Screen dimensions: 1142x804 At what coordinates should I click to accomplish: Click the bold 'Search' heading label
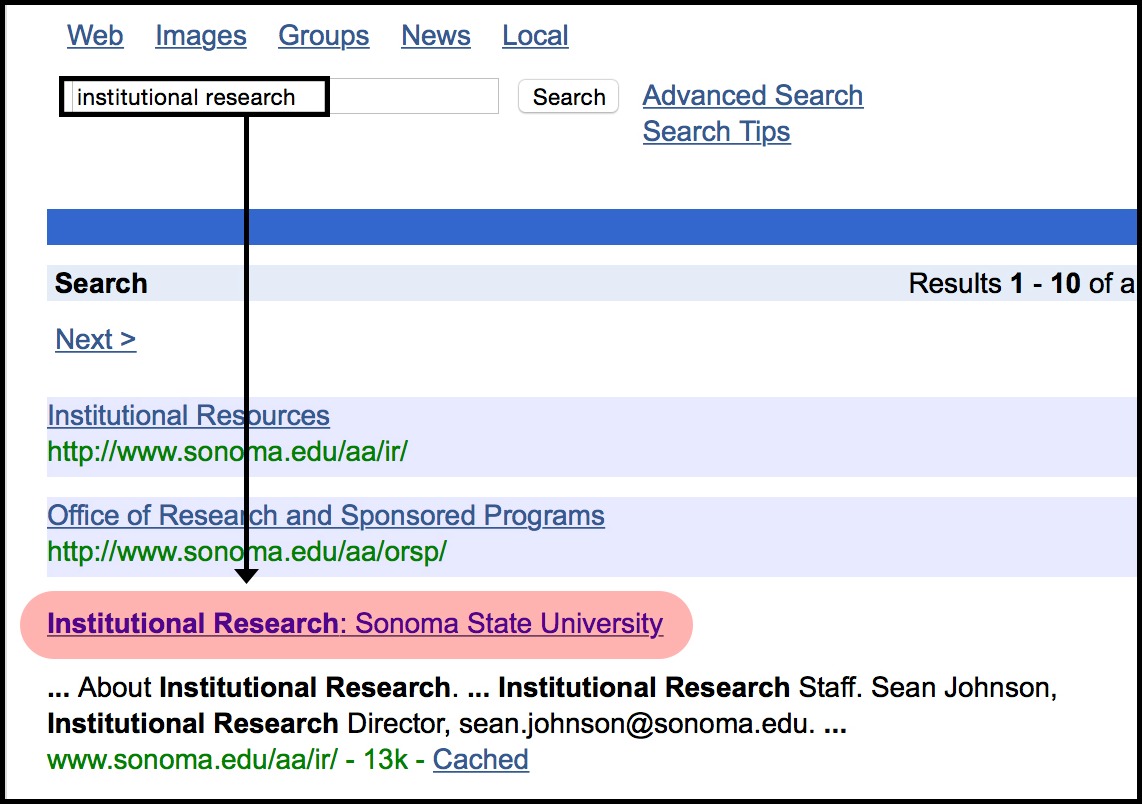pos(101,283)
